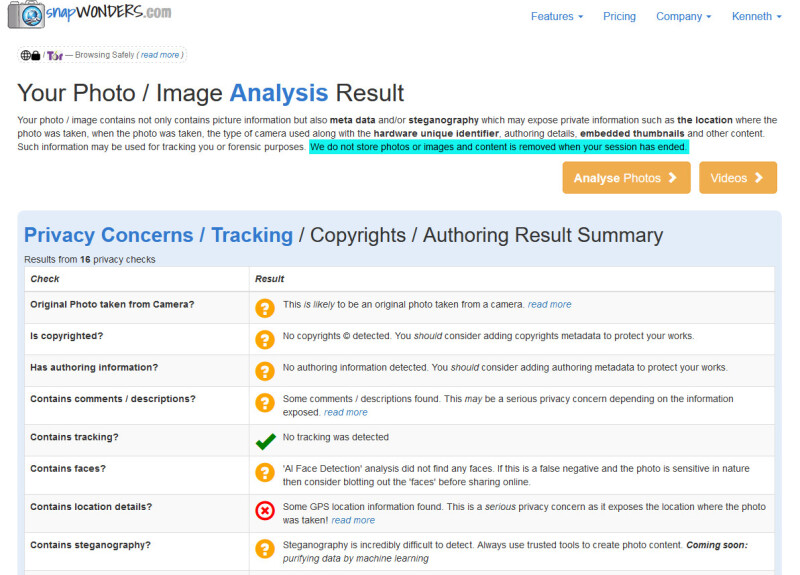Click 'No tracking was detected' result text
Image resolution: width=800 pixels, height=575 pixels.
click(x=336, y=437)
